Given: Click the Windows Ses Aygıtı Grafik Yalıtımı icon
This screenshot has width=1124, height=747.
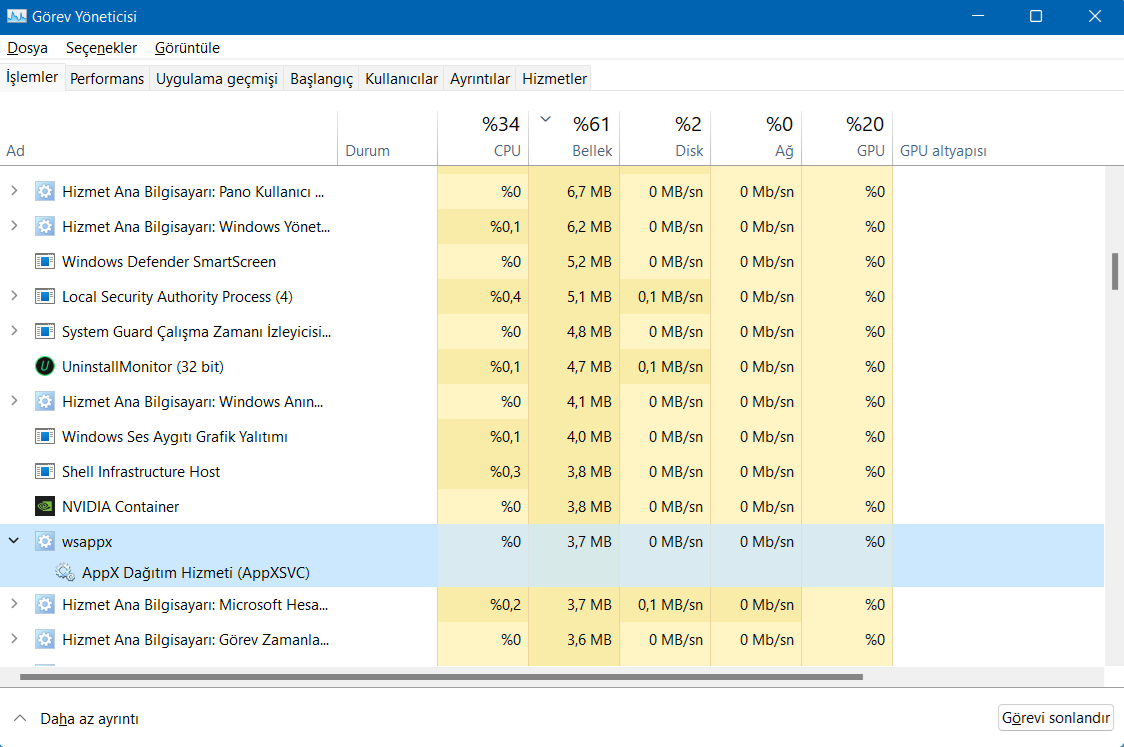Looking at the screenshot, I should (x=44, y=437).
